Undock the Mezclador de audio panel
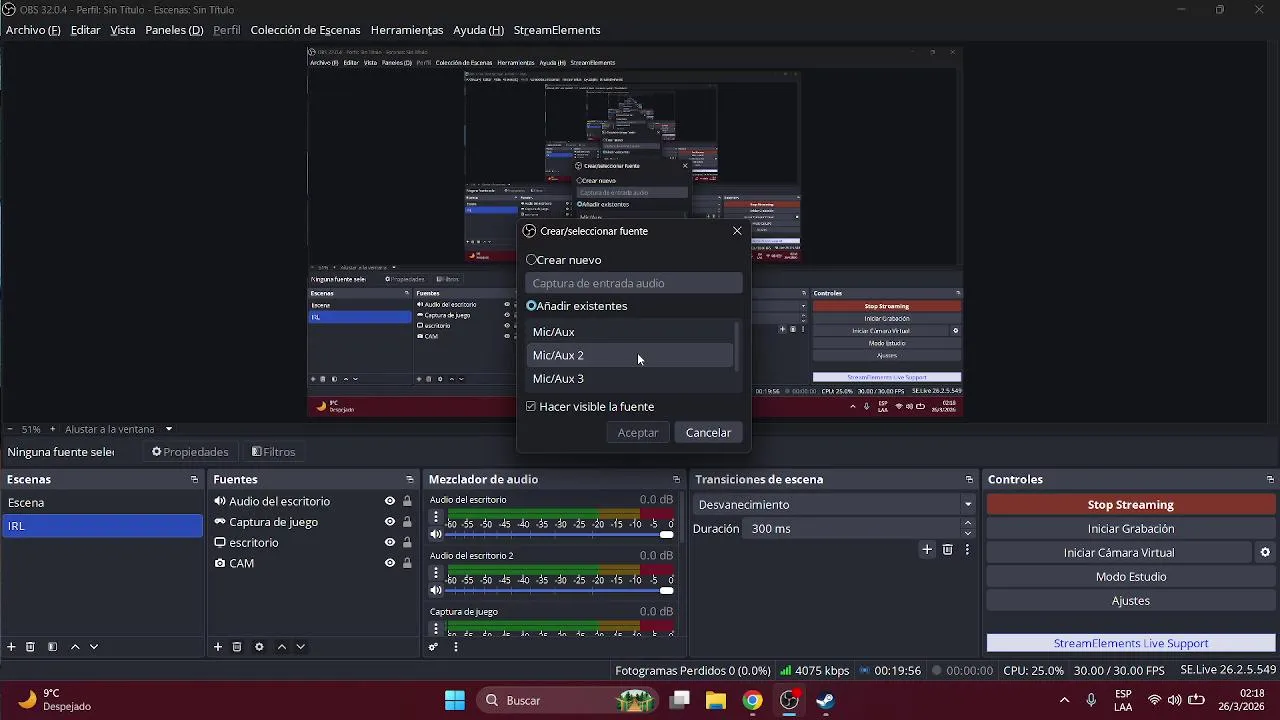This screenshot has height=720, width=1280. [676, 480]
